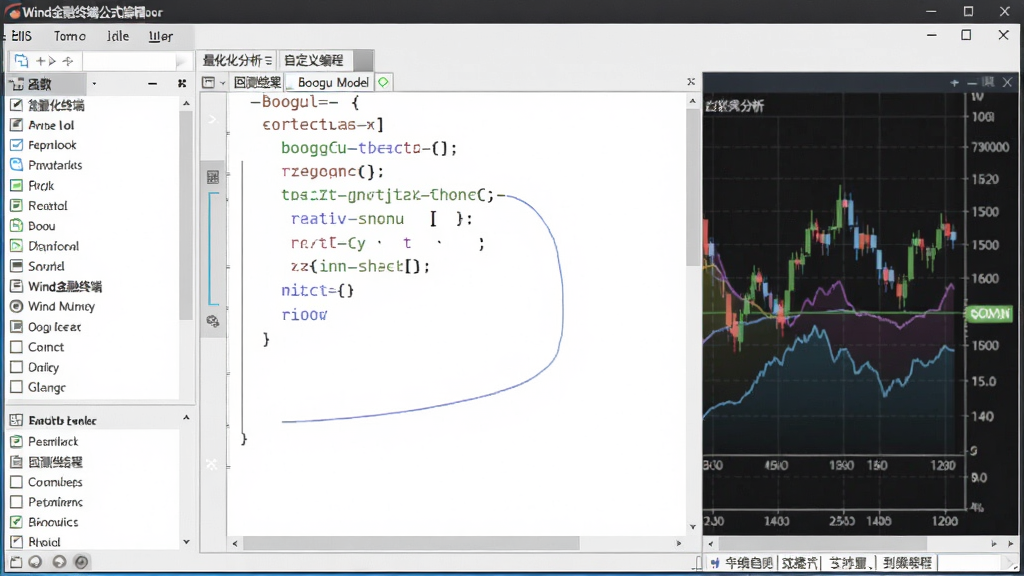Open dropdown arrow beside editor layout icon
Viewport: 1024px width, 576px height.
(223, 83)
